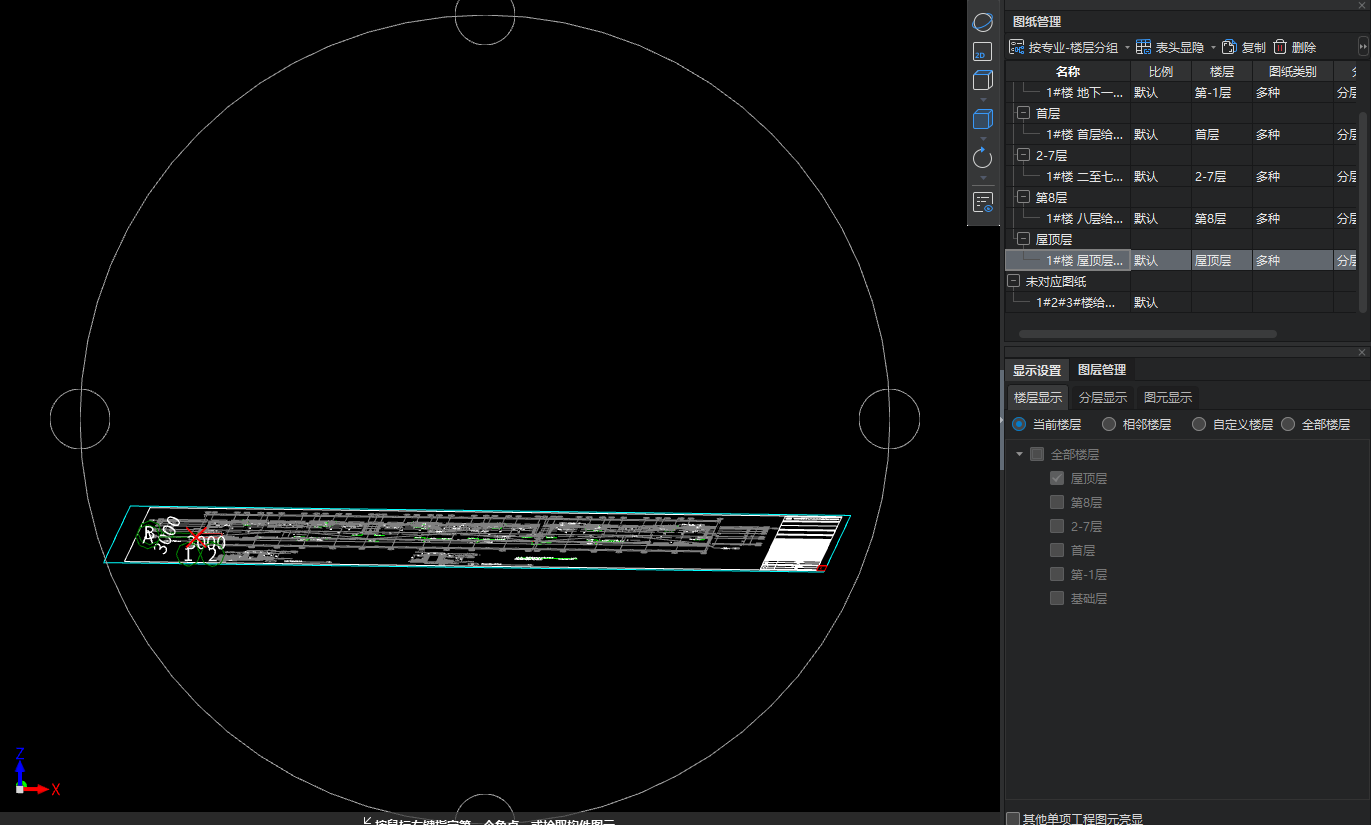Collapse the 屋顶层 group
This screenshot has width=1371, height=825.
(x=1023, y=239)
